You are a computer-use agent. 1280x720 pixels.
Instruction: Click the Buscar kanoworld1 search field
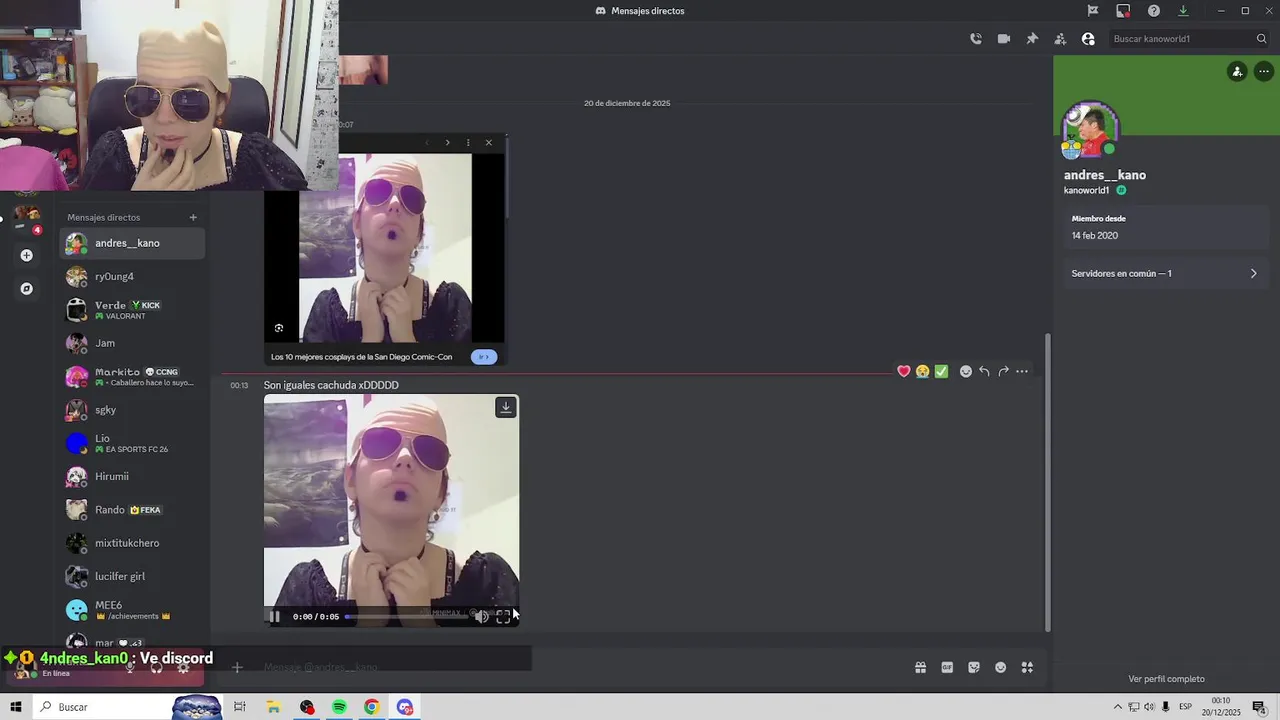coord(1189,39)
